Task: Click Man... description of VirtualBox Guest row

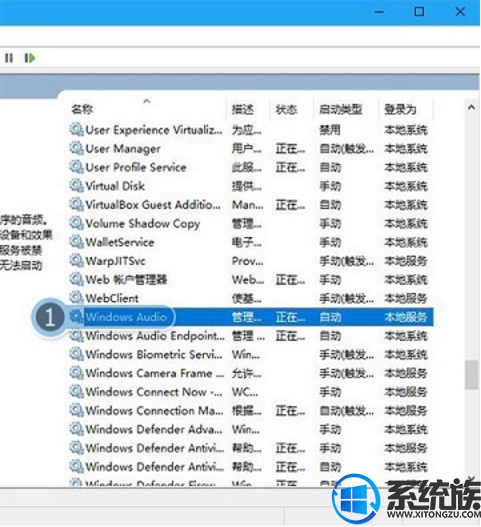Action: click(247, 204)
